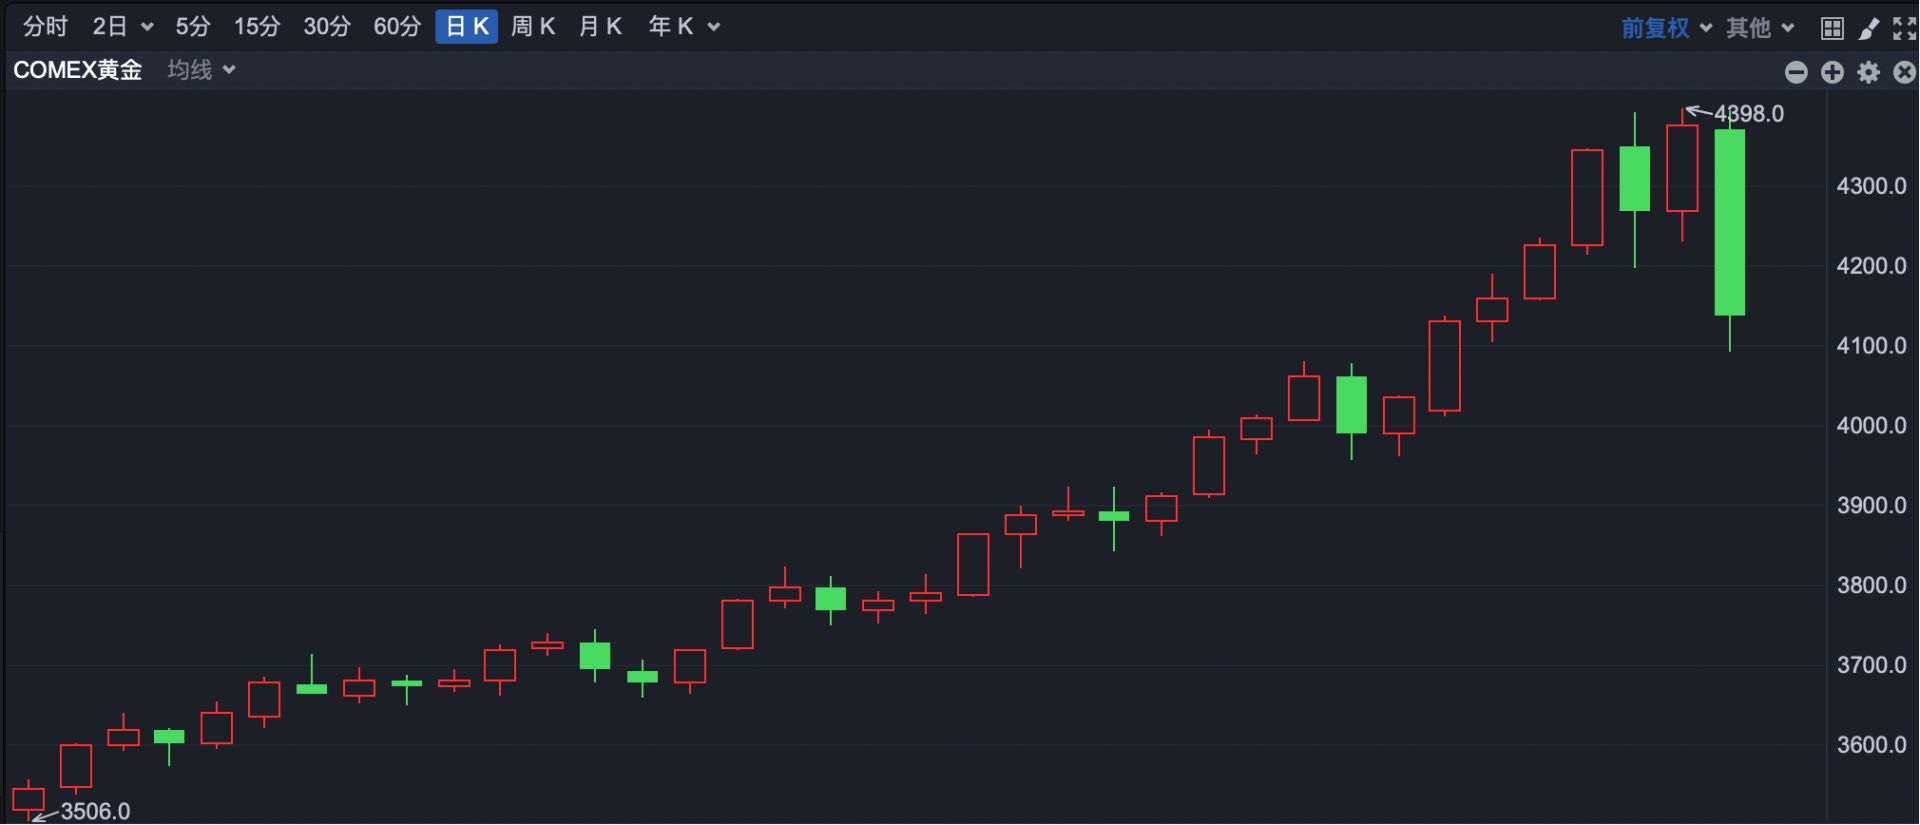
Task: Click the COMEX黄金 chart title
Action: coord(78,70)
